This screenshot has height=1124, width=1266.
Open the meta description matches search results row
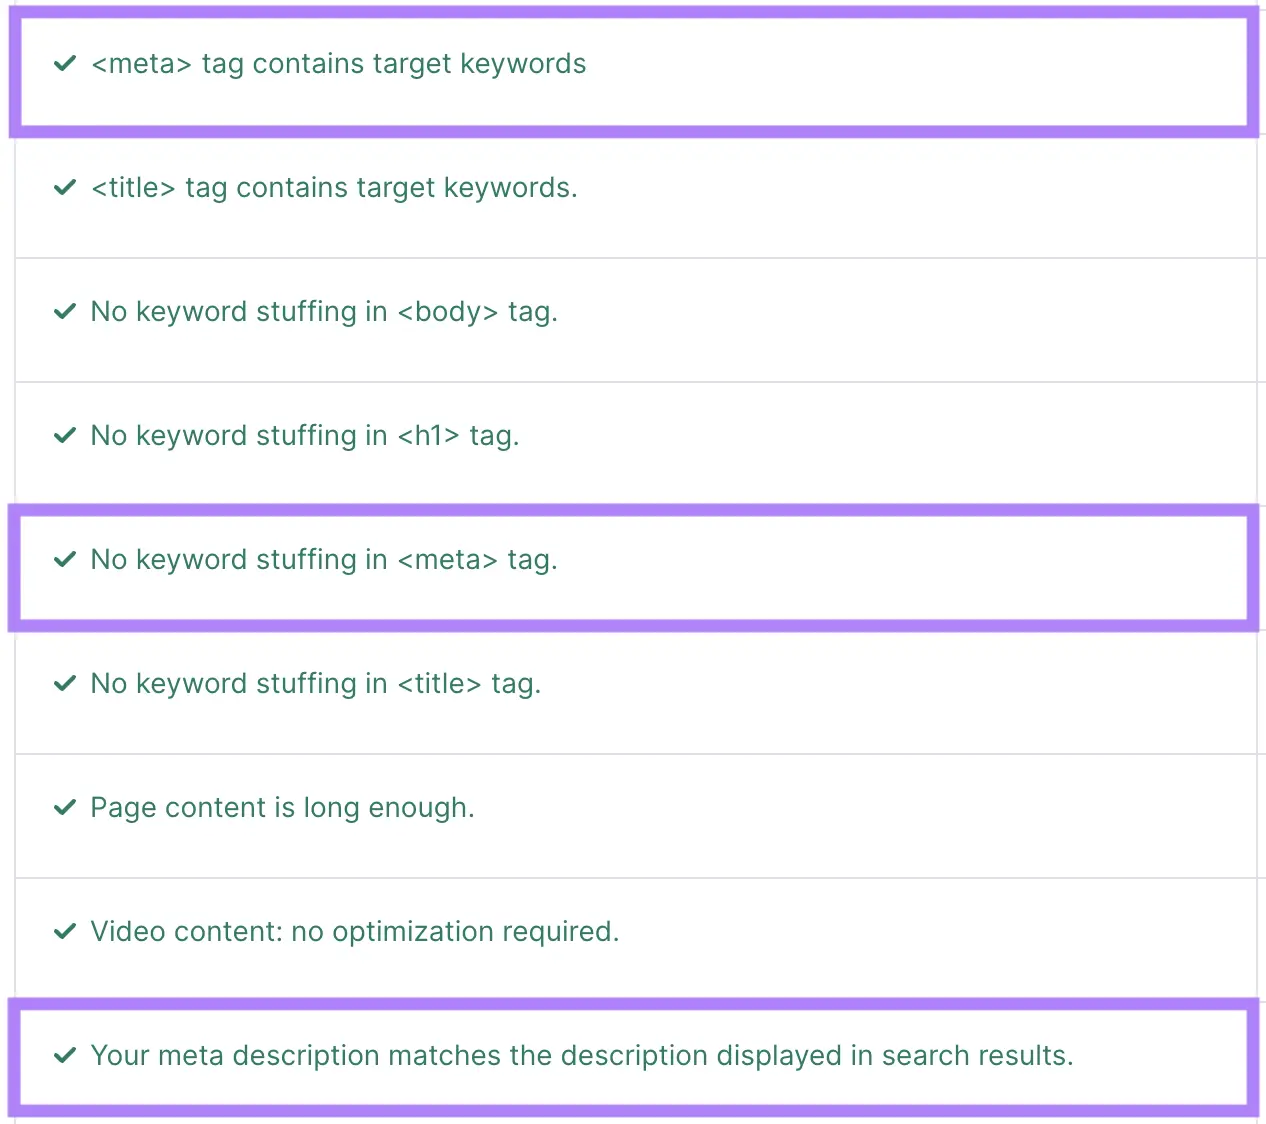point(580,1055)
